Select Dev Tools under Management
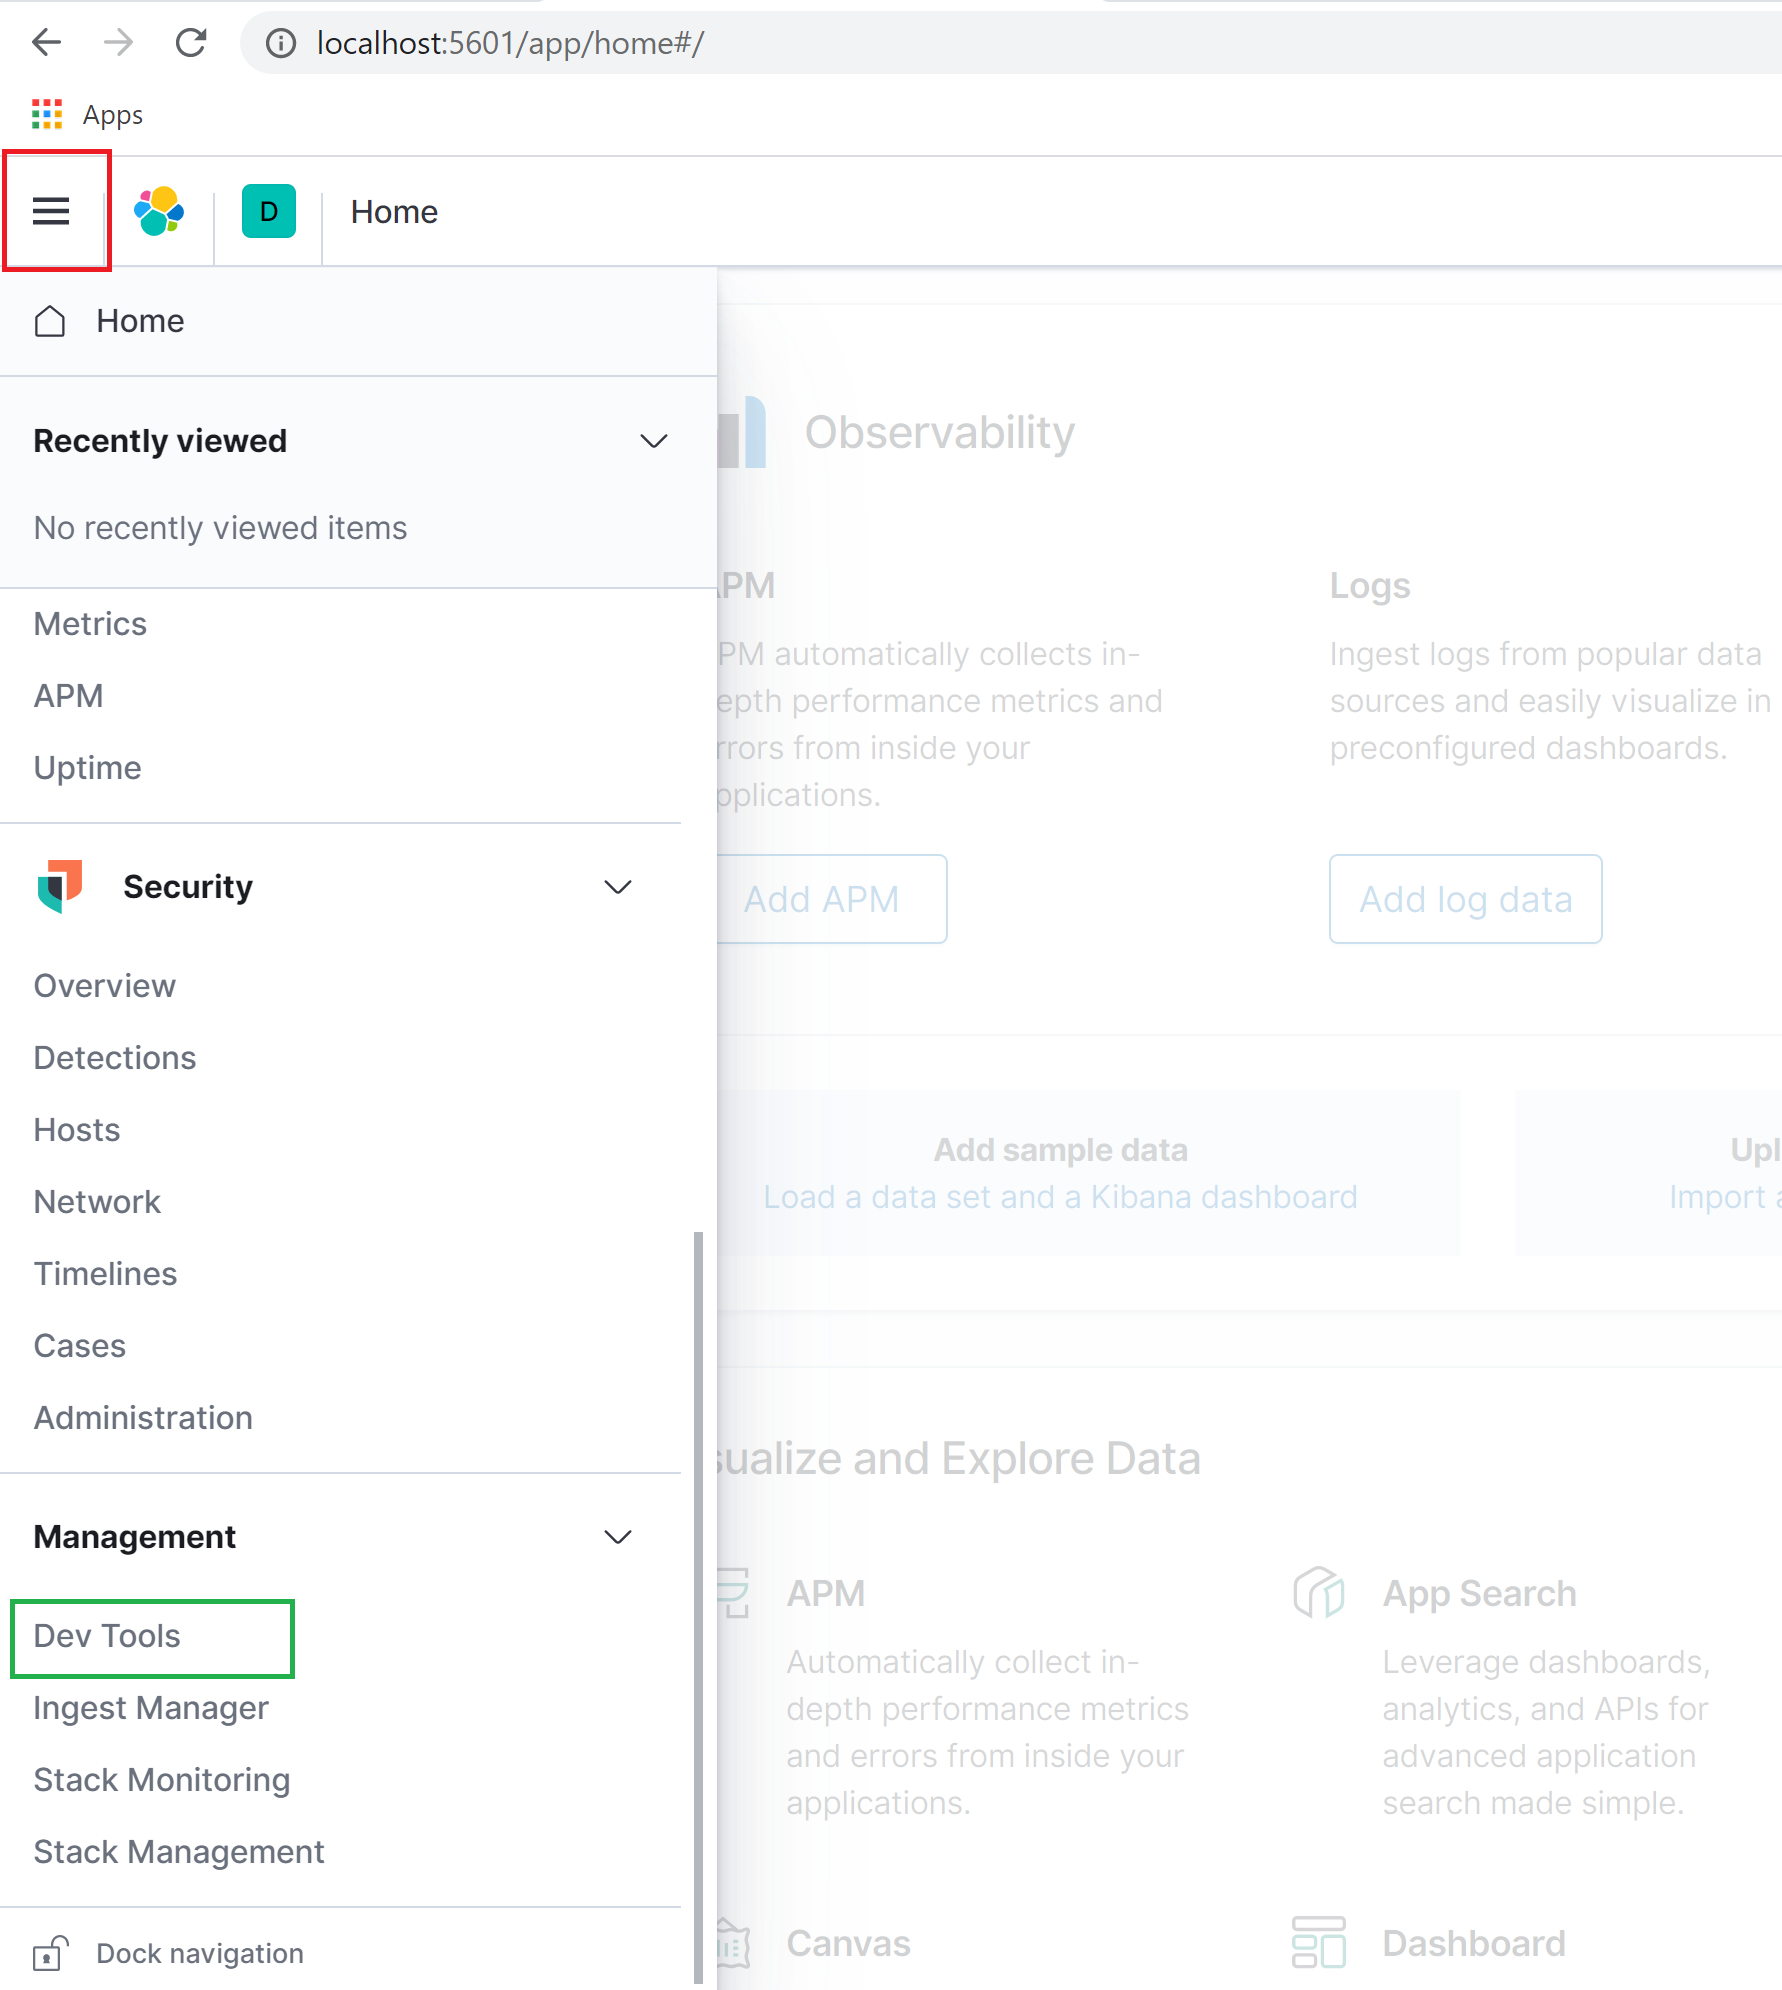1782x1990 pixels. click(x=105, y=1635)
